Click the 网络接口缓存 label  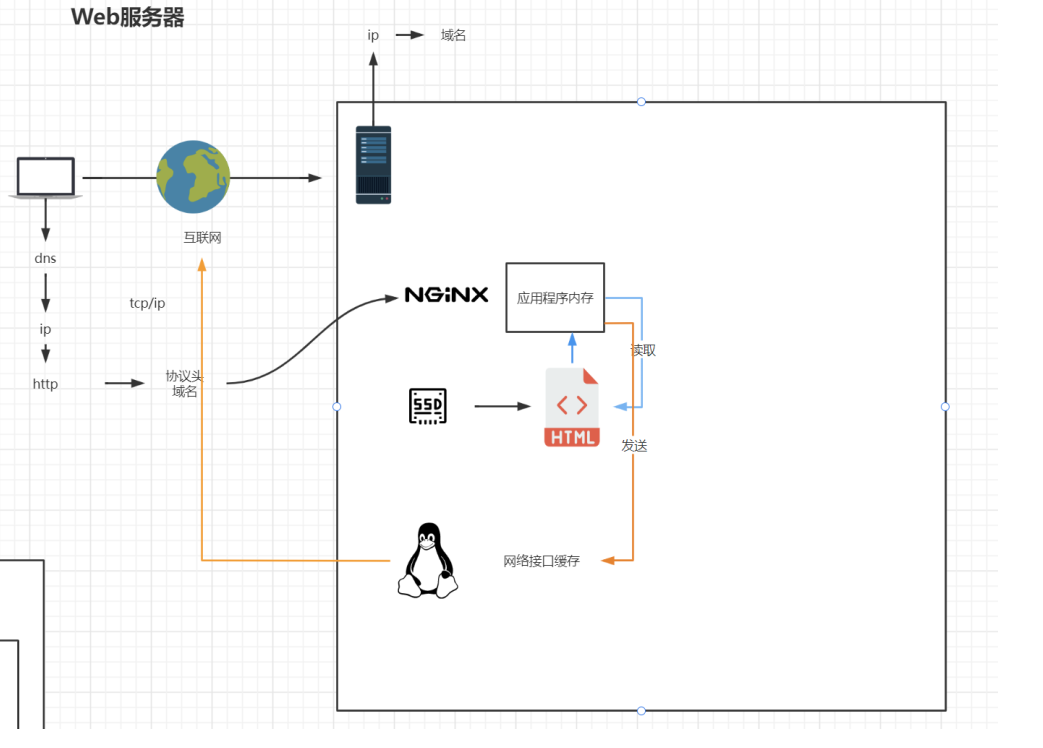point(541,561)
